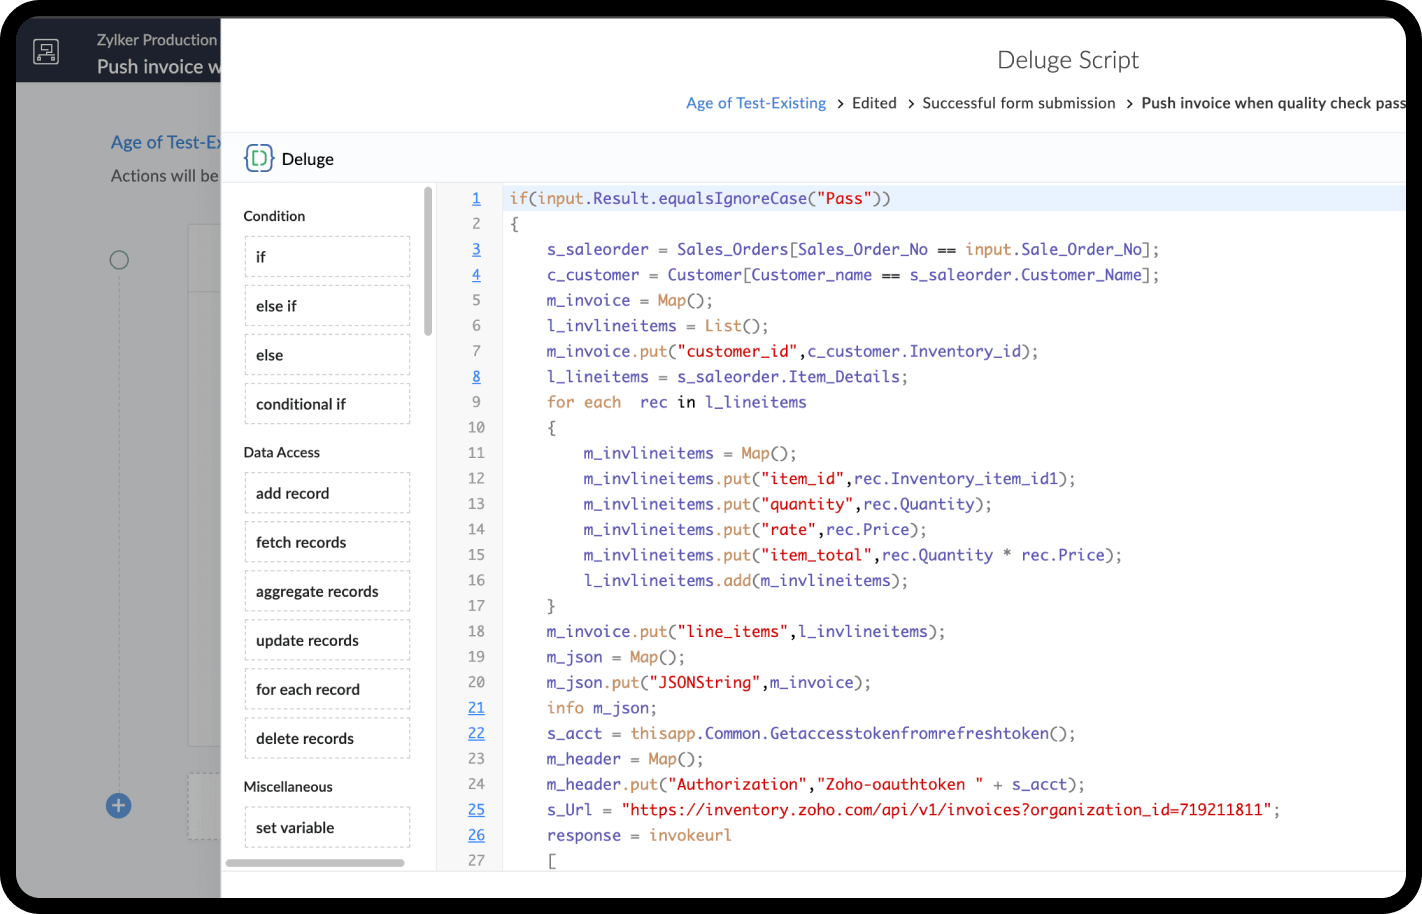Click the Zylker Production app icon

pos(46,51)
